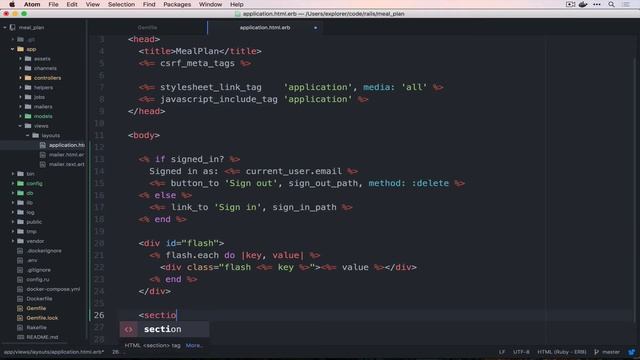Click the git branch icon beside master

coord(596,352)
